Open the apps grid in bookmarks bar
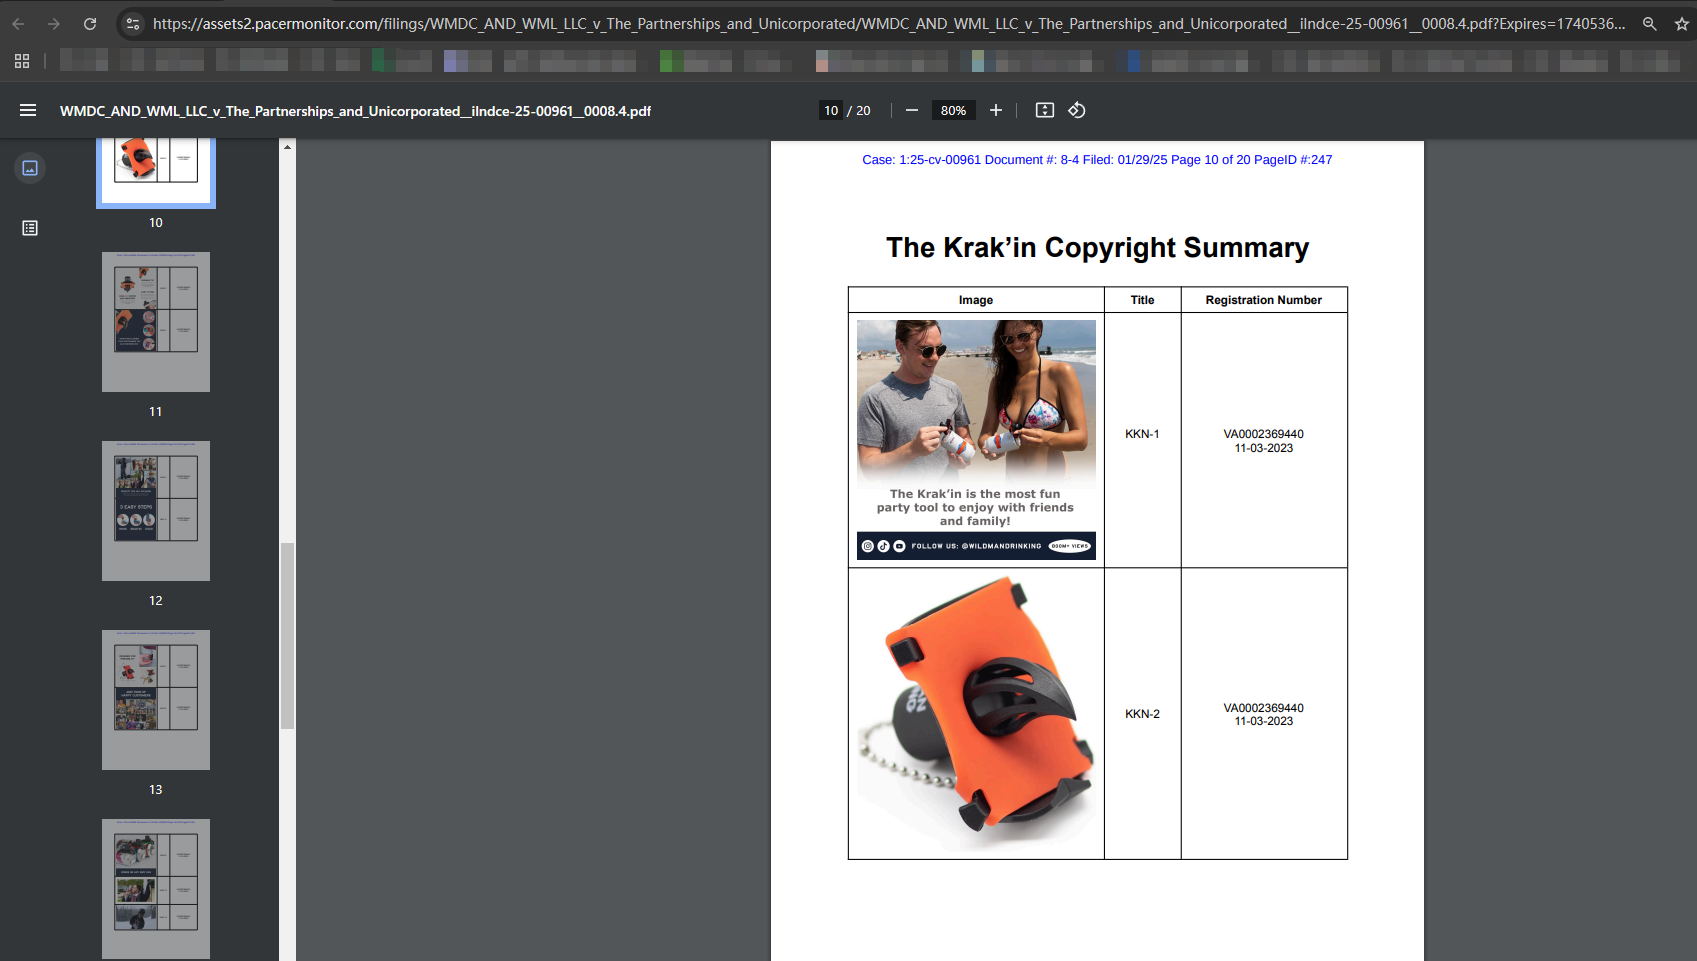 click(22, 61)
